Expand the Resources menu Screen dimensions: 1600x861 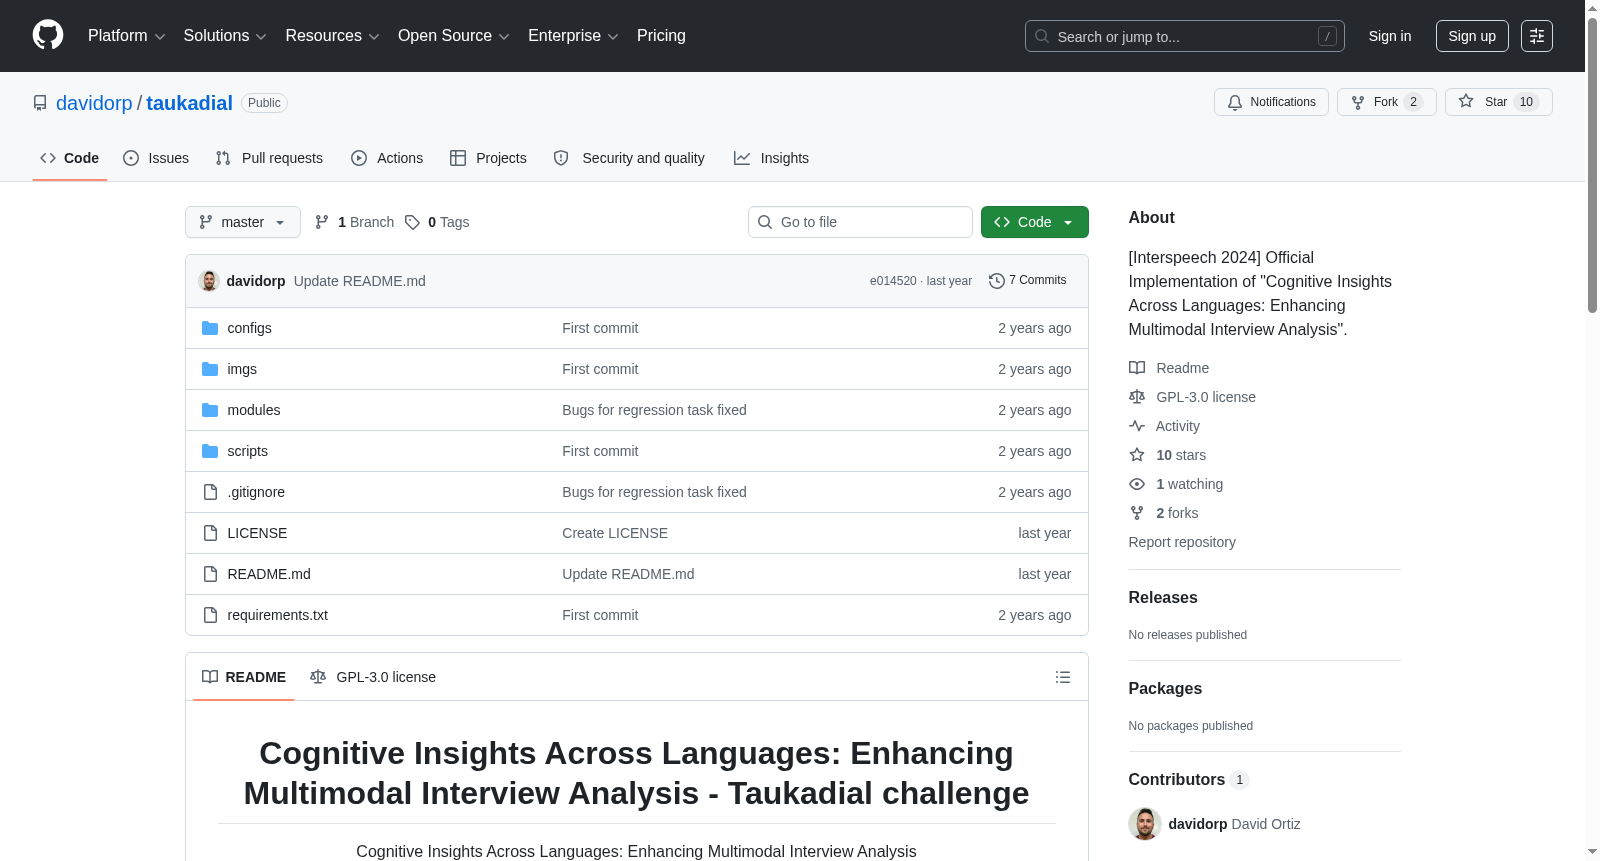click(332, 36)
